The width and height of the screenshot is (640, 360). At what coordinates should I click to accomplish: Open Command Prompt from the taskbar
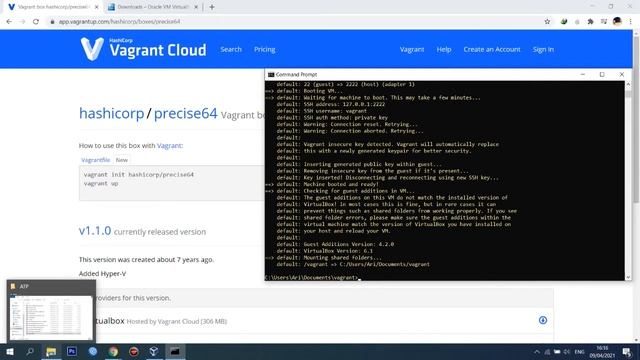tap(175, 351)
